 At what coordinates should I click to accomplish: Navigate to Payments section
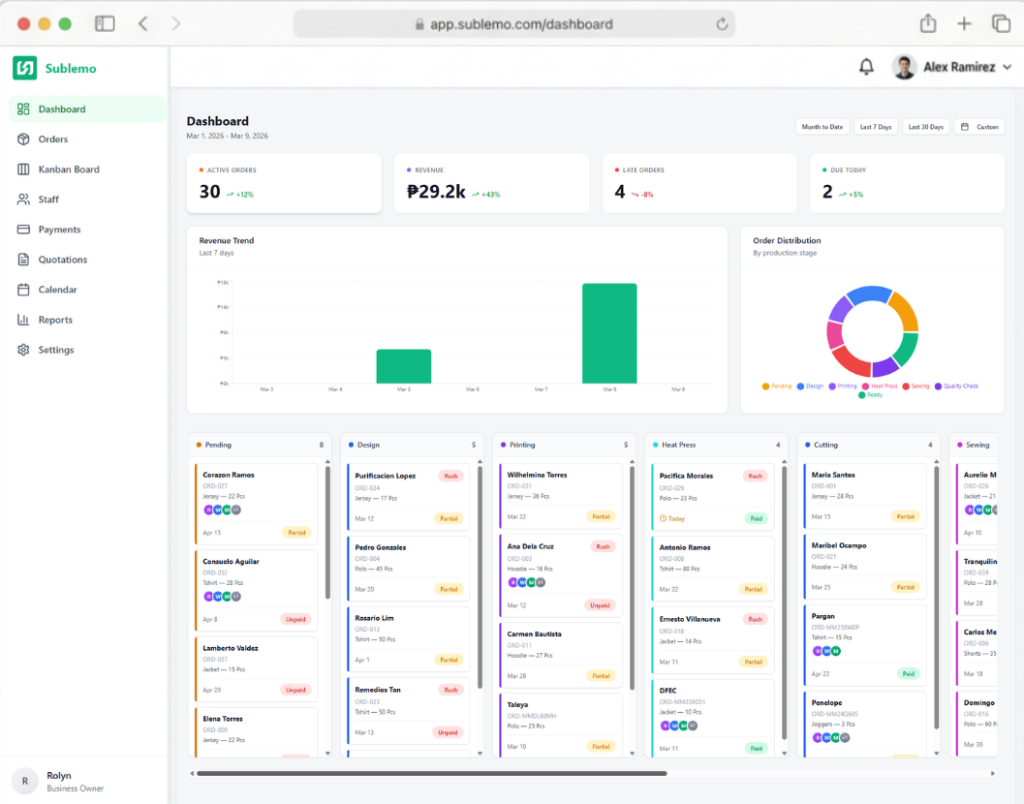(x=88, y=229)
